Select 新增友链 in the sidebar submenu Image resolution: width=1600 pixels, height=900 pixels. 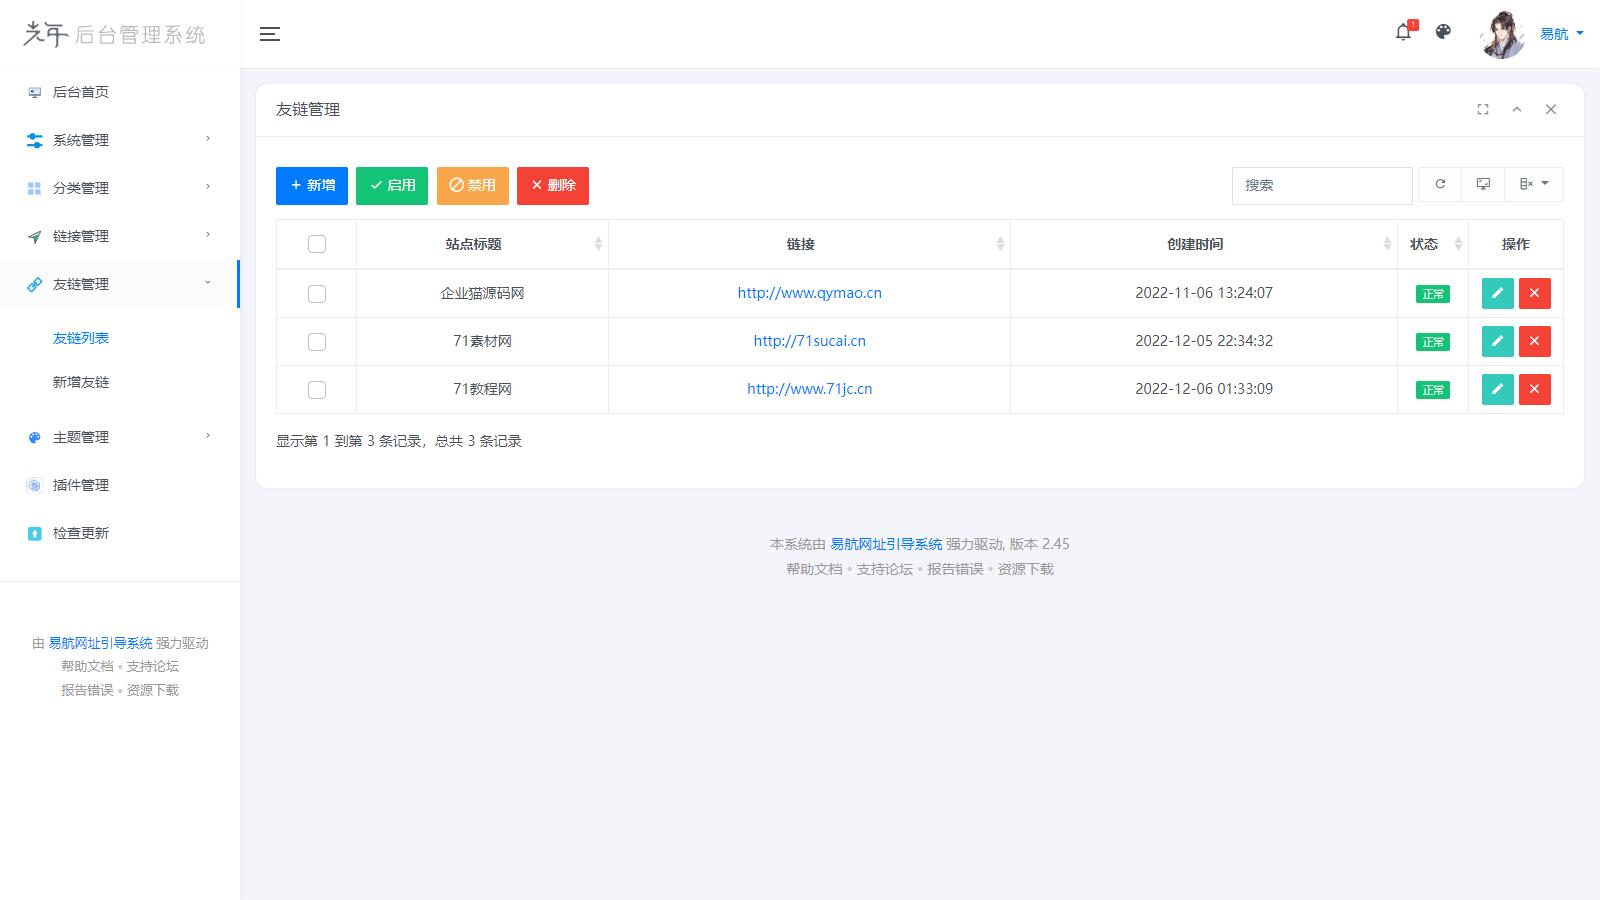click(81, 382)
